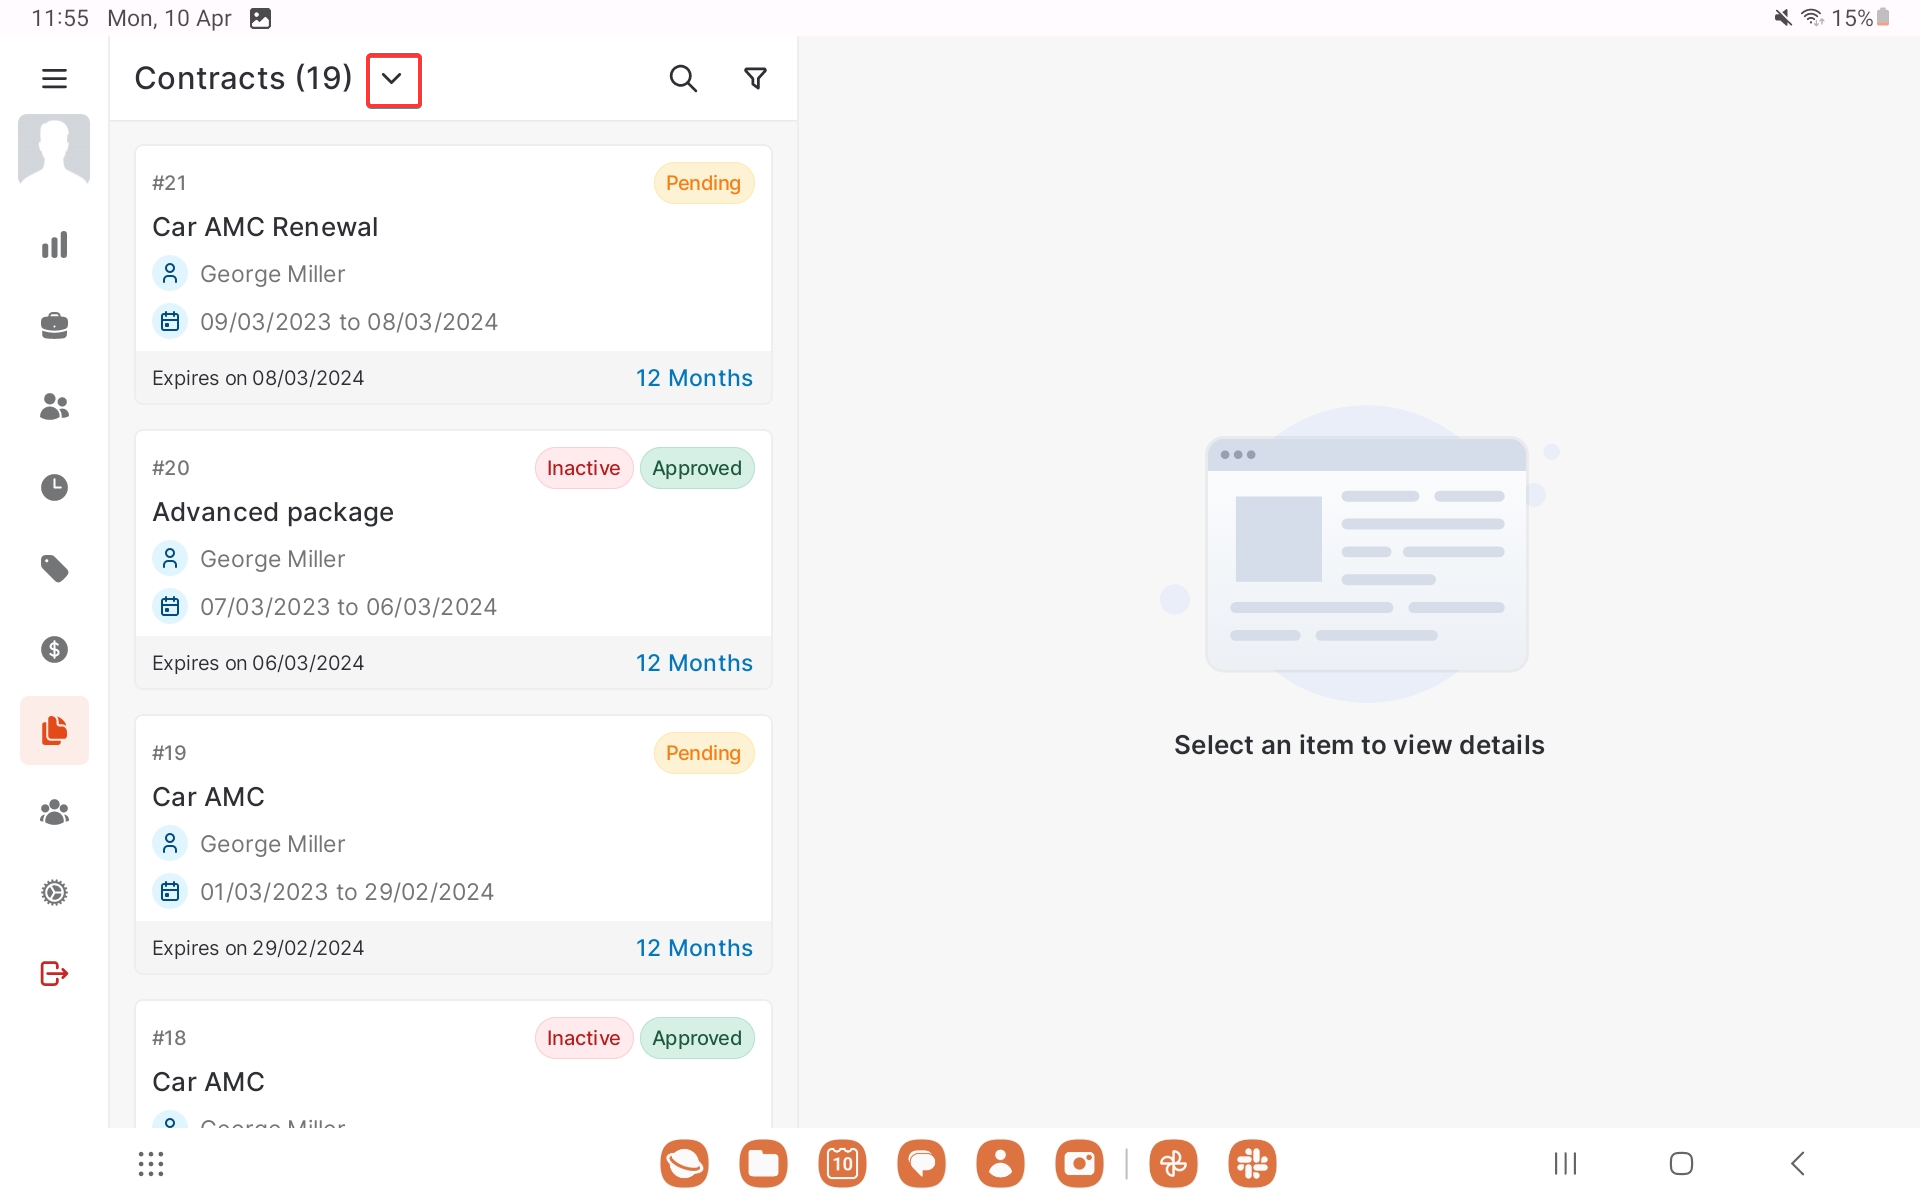This screenshot has width=1920, height=1200.
Task: Open the price tag section
Action: click(54, 568)
